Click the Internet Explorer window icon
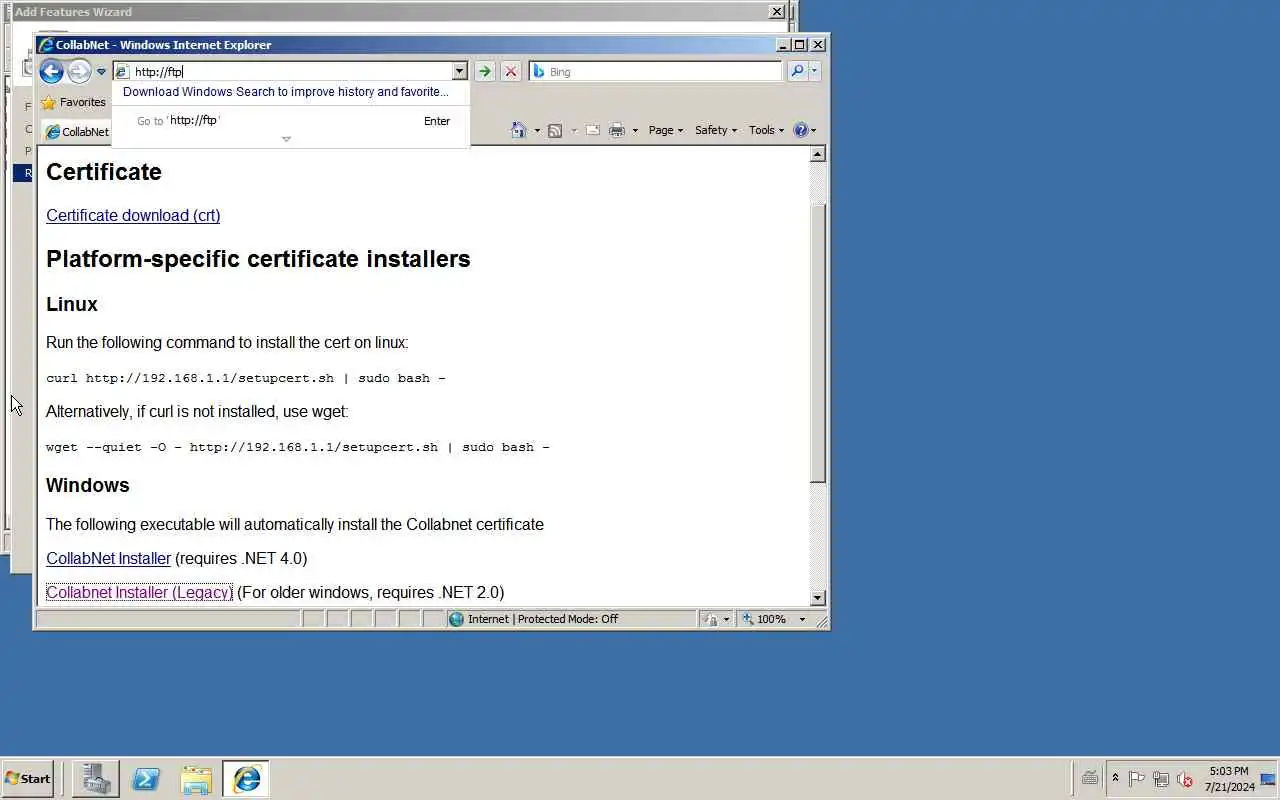Viewport: 1280px width, 800px height. coord(46,44)
